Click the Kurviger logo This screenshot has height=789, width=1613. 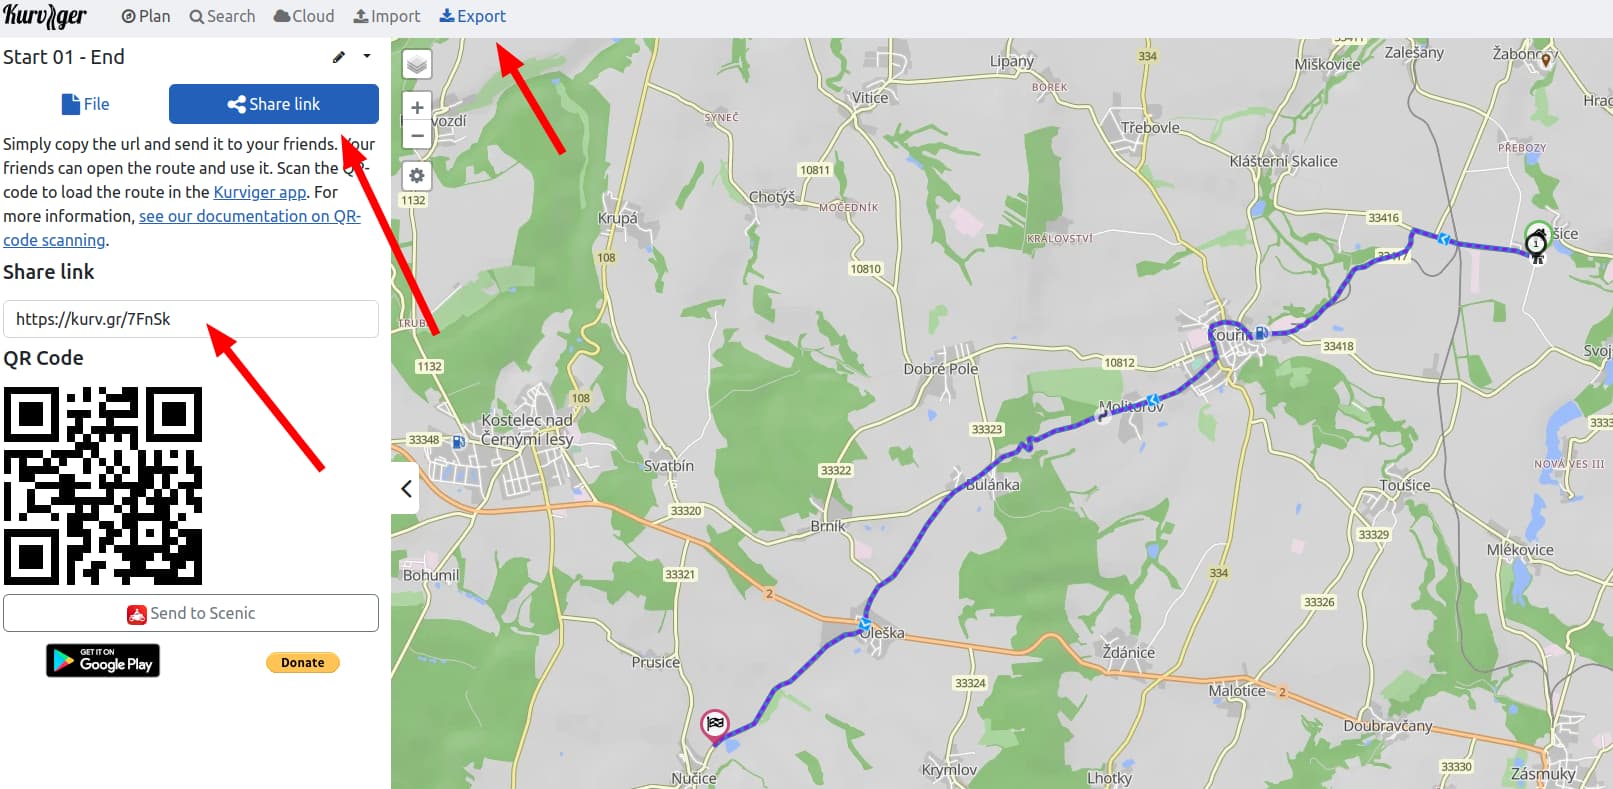tap(45, 16)
